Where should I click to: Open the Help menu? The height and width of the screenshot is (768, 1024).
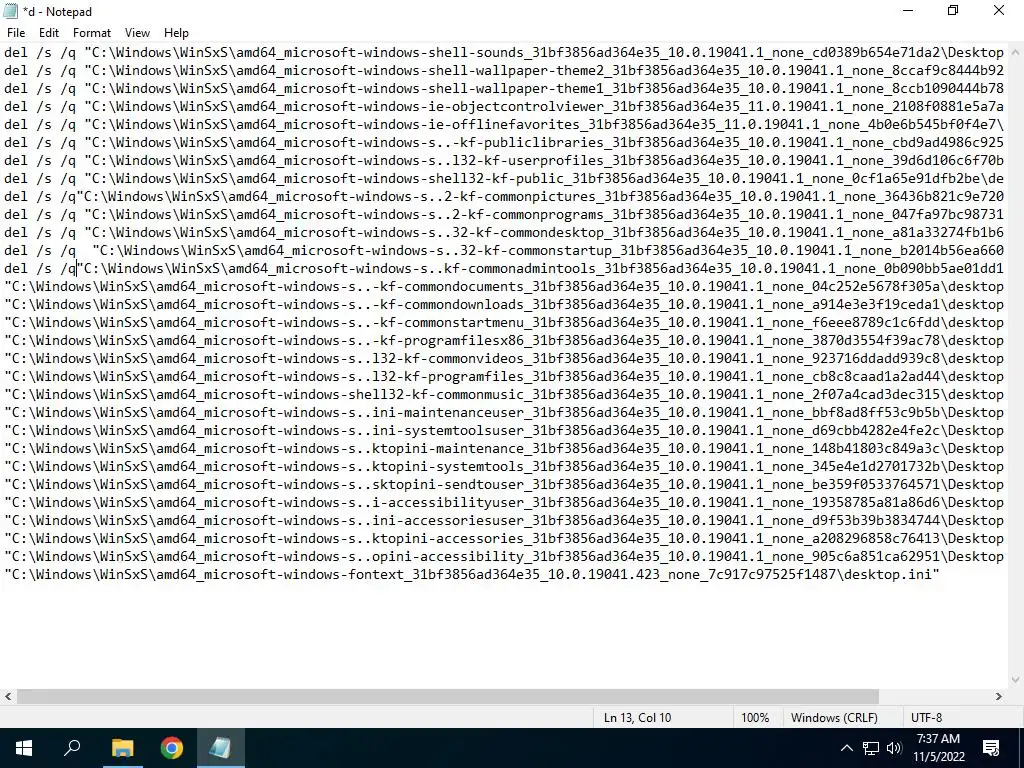(x=176, y=33)
